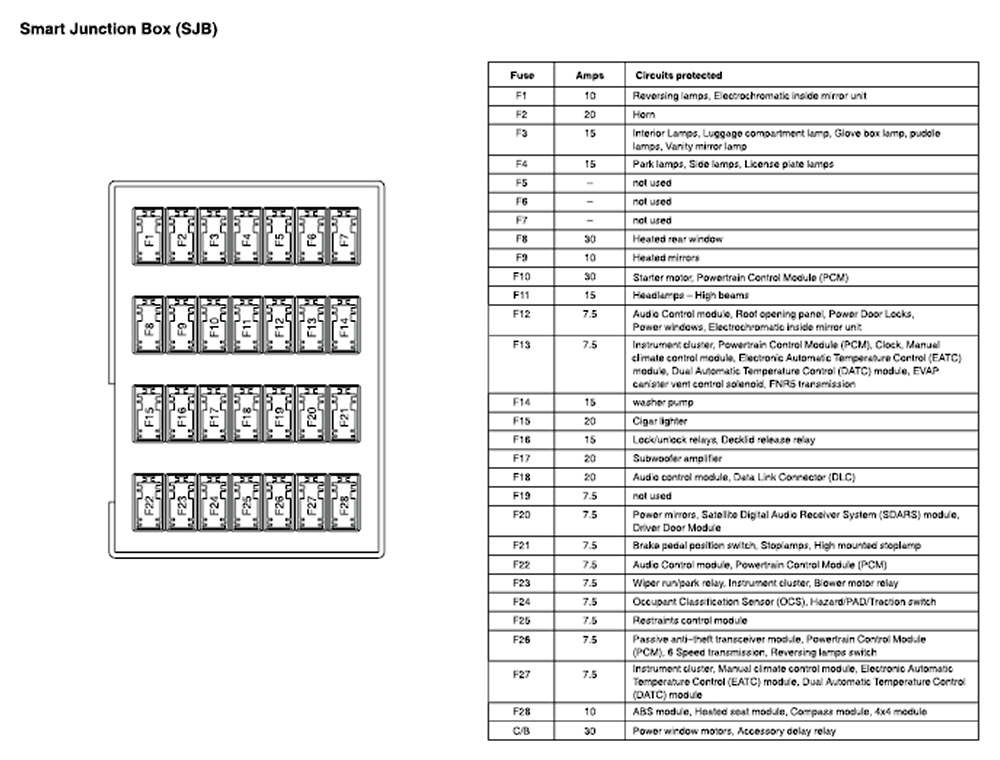Select the 'Brake pedal position switch, Stoplamps' cell
The width and height of the screenshot is (1000, 760).
pyautogui.click(x=802, y=546)
